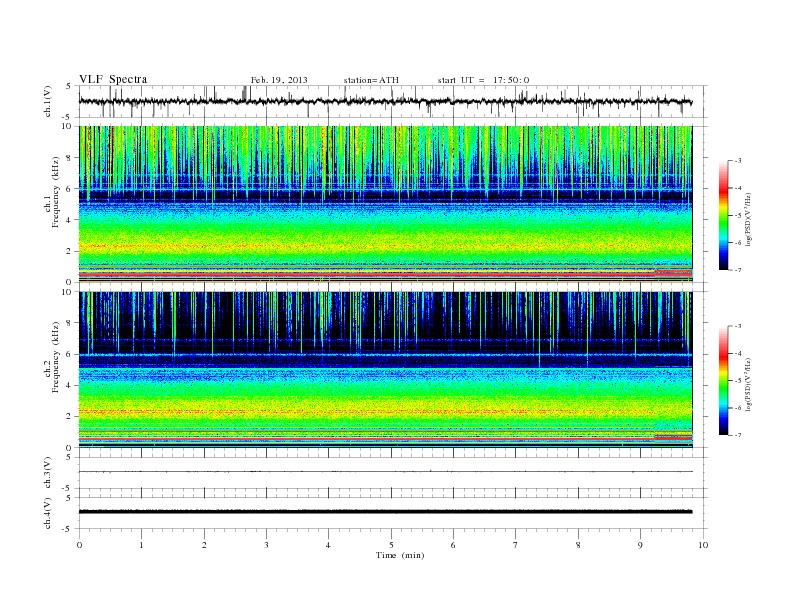Click time-axis tick label "7"

[x=516, y=545]
